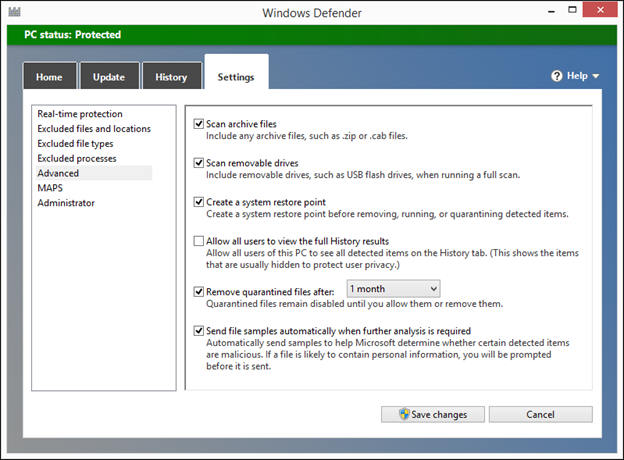This screenshot has height=460, width=624.
Task: Disable Create a system restore point checkbox
Action: 199,202
